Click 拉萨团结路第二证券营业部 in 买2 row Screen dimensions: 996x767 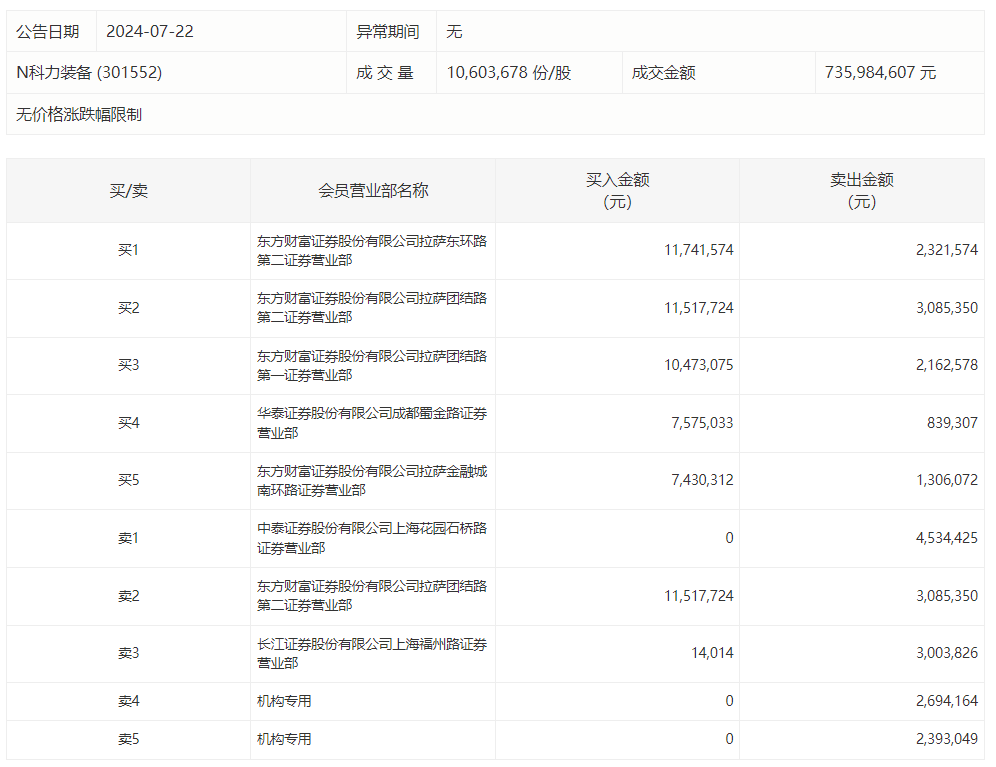coord(372,308)
